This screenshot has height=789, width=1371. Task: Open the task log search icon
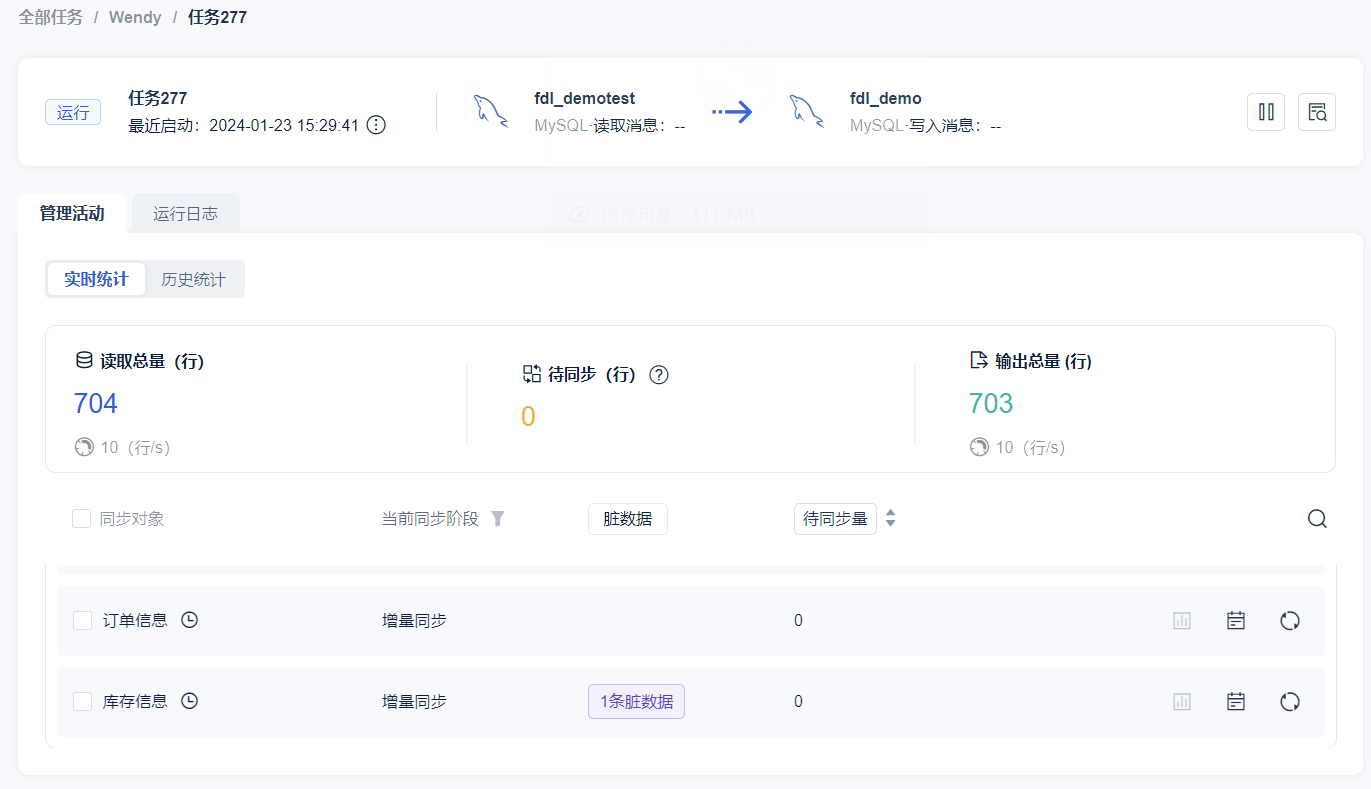tap(1317, 112)
